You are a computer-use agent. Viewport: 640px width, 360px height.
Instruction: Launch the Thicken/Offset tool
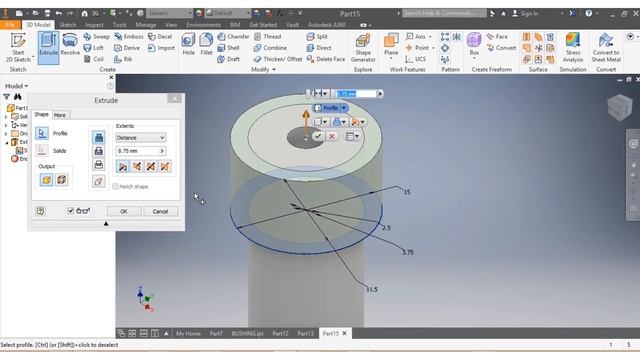coord(278,59)
